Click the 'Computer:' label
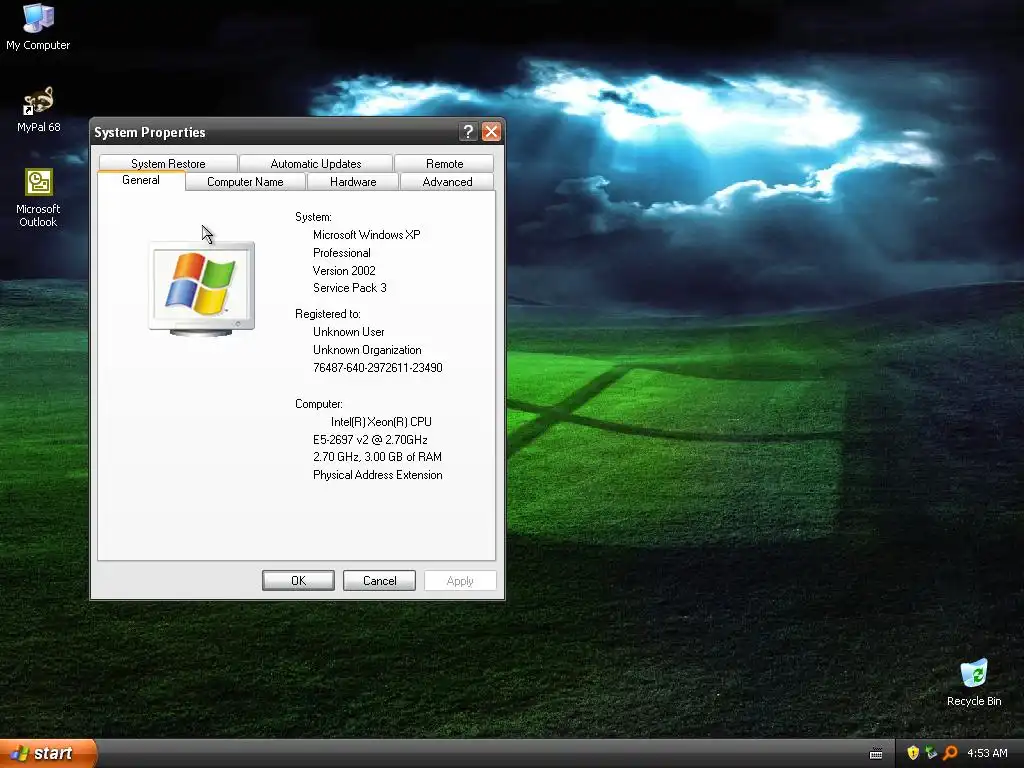1024x768 pixels. coord(319,404)
